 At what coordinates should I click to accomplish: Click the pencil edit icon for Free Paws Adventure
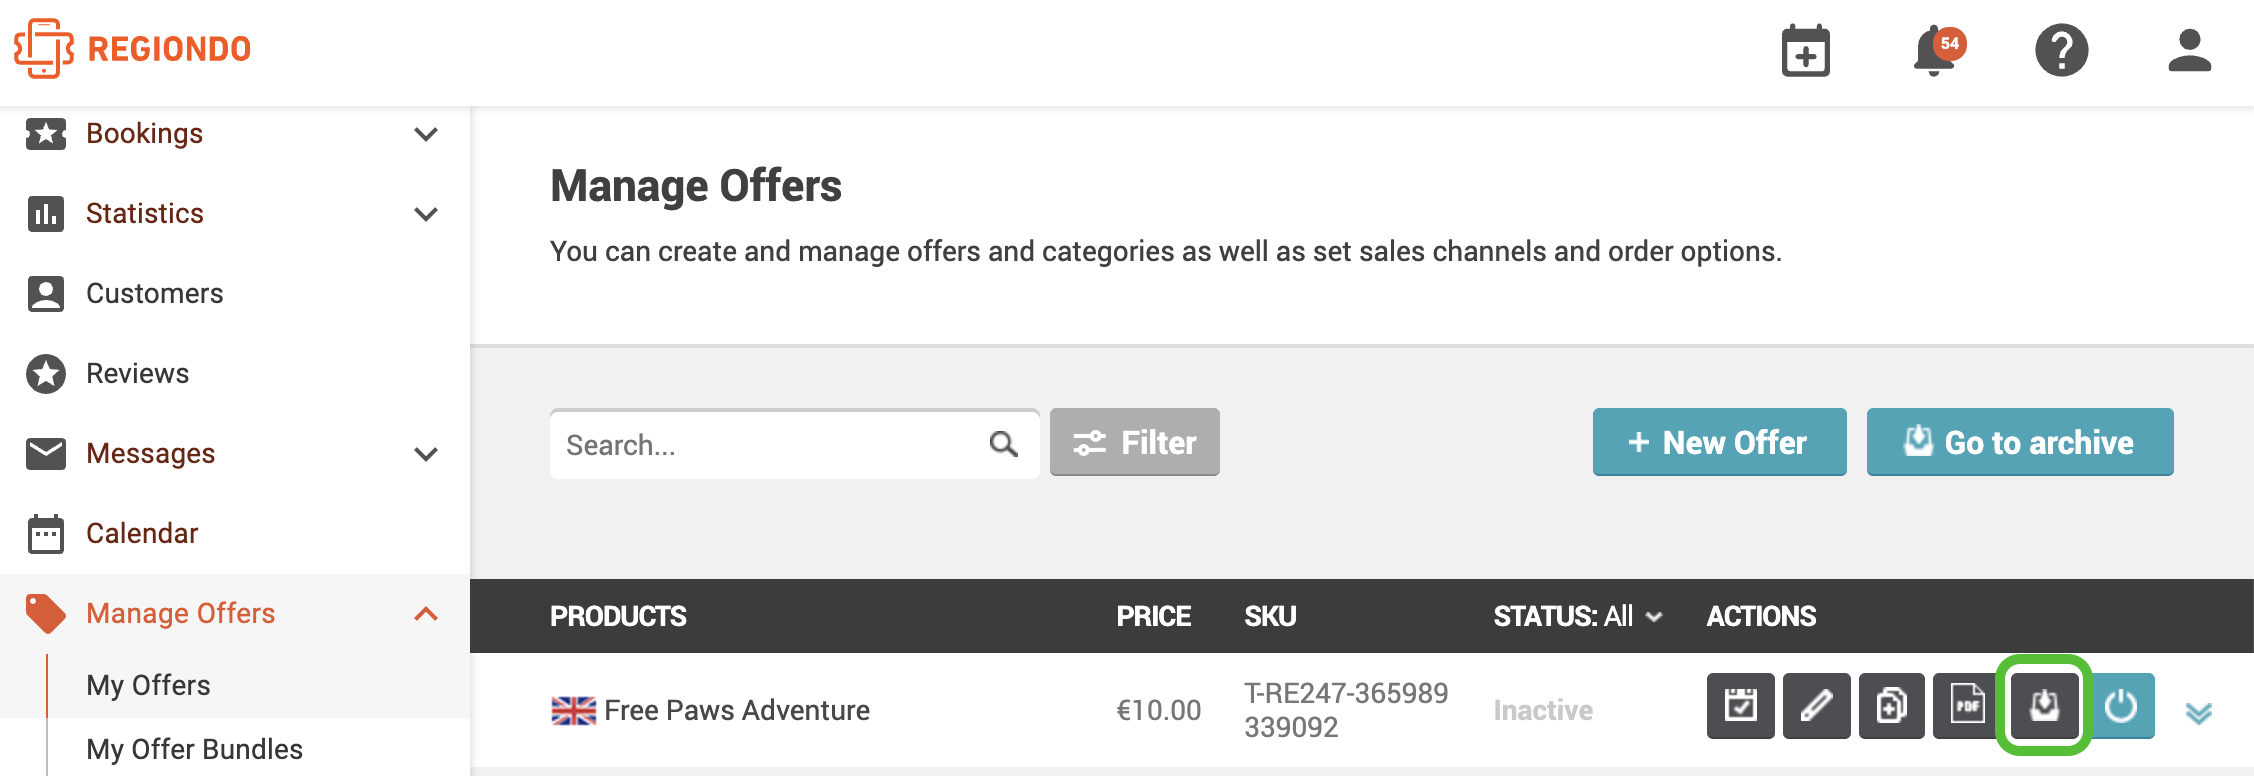(1817, 706)
